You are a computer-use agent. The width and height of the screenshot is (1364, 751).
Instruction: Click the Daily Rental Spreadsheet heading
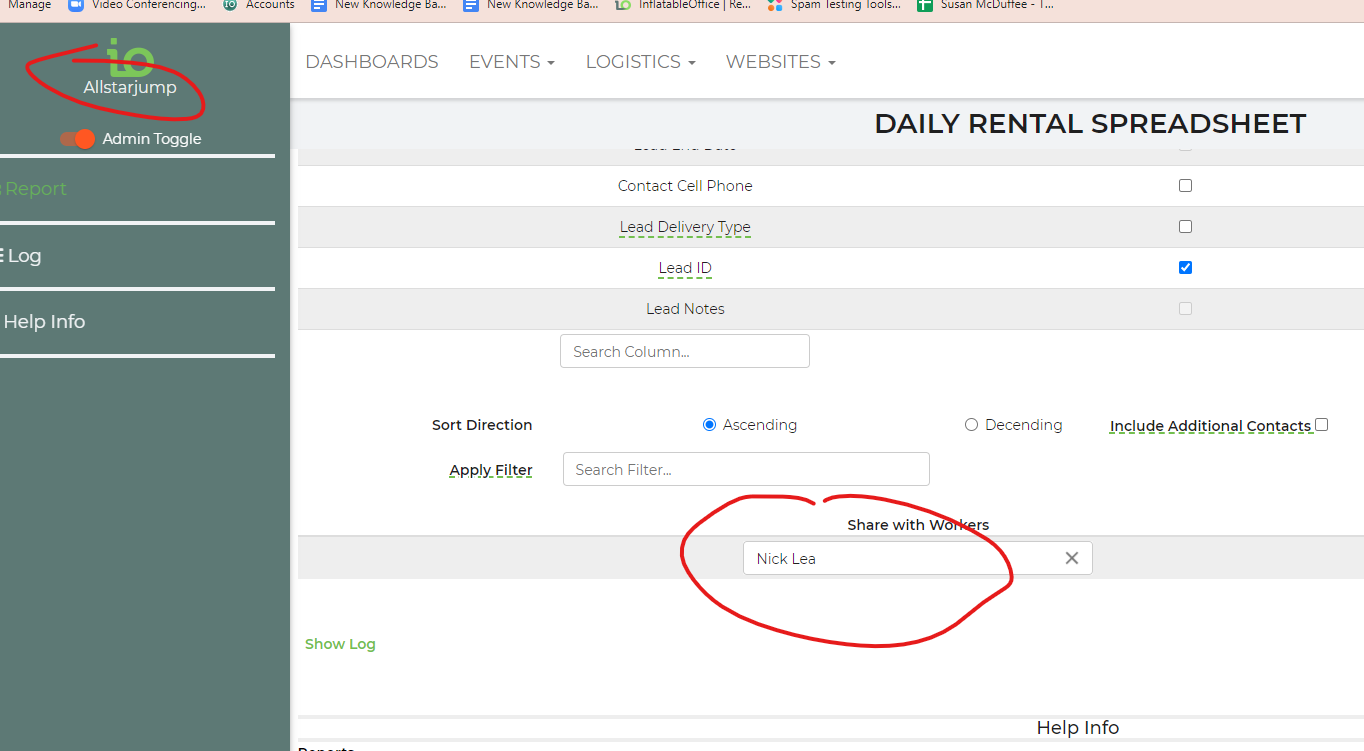[x=1090, y=124]
